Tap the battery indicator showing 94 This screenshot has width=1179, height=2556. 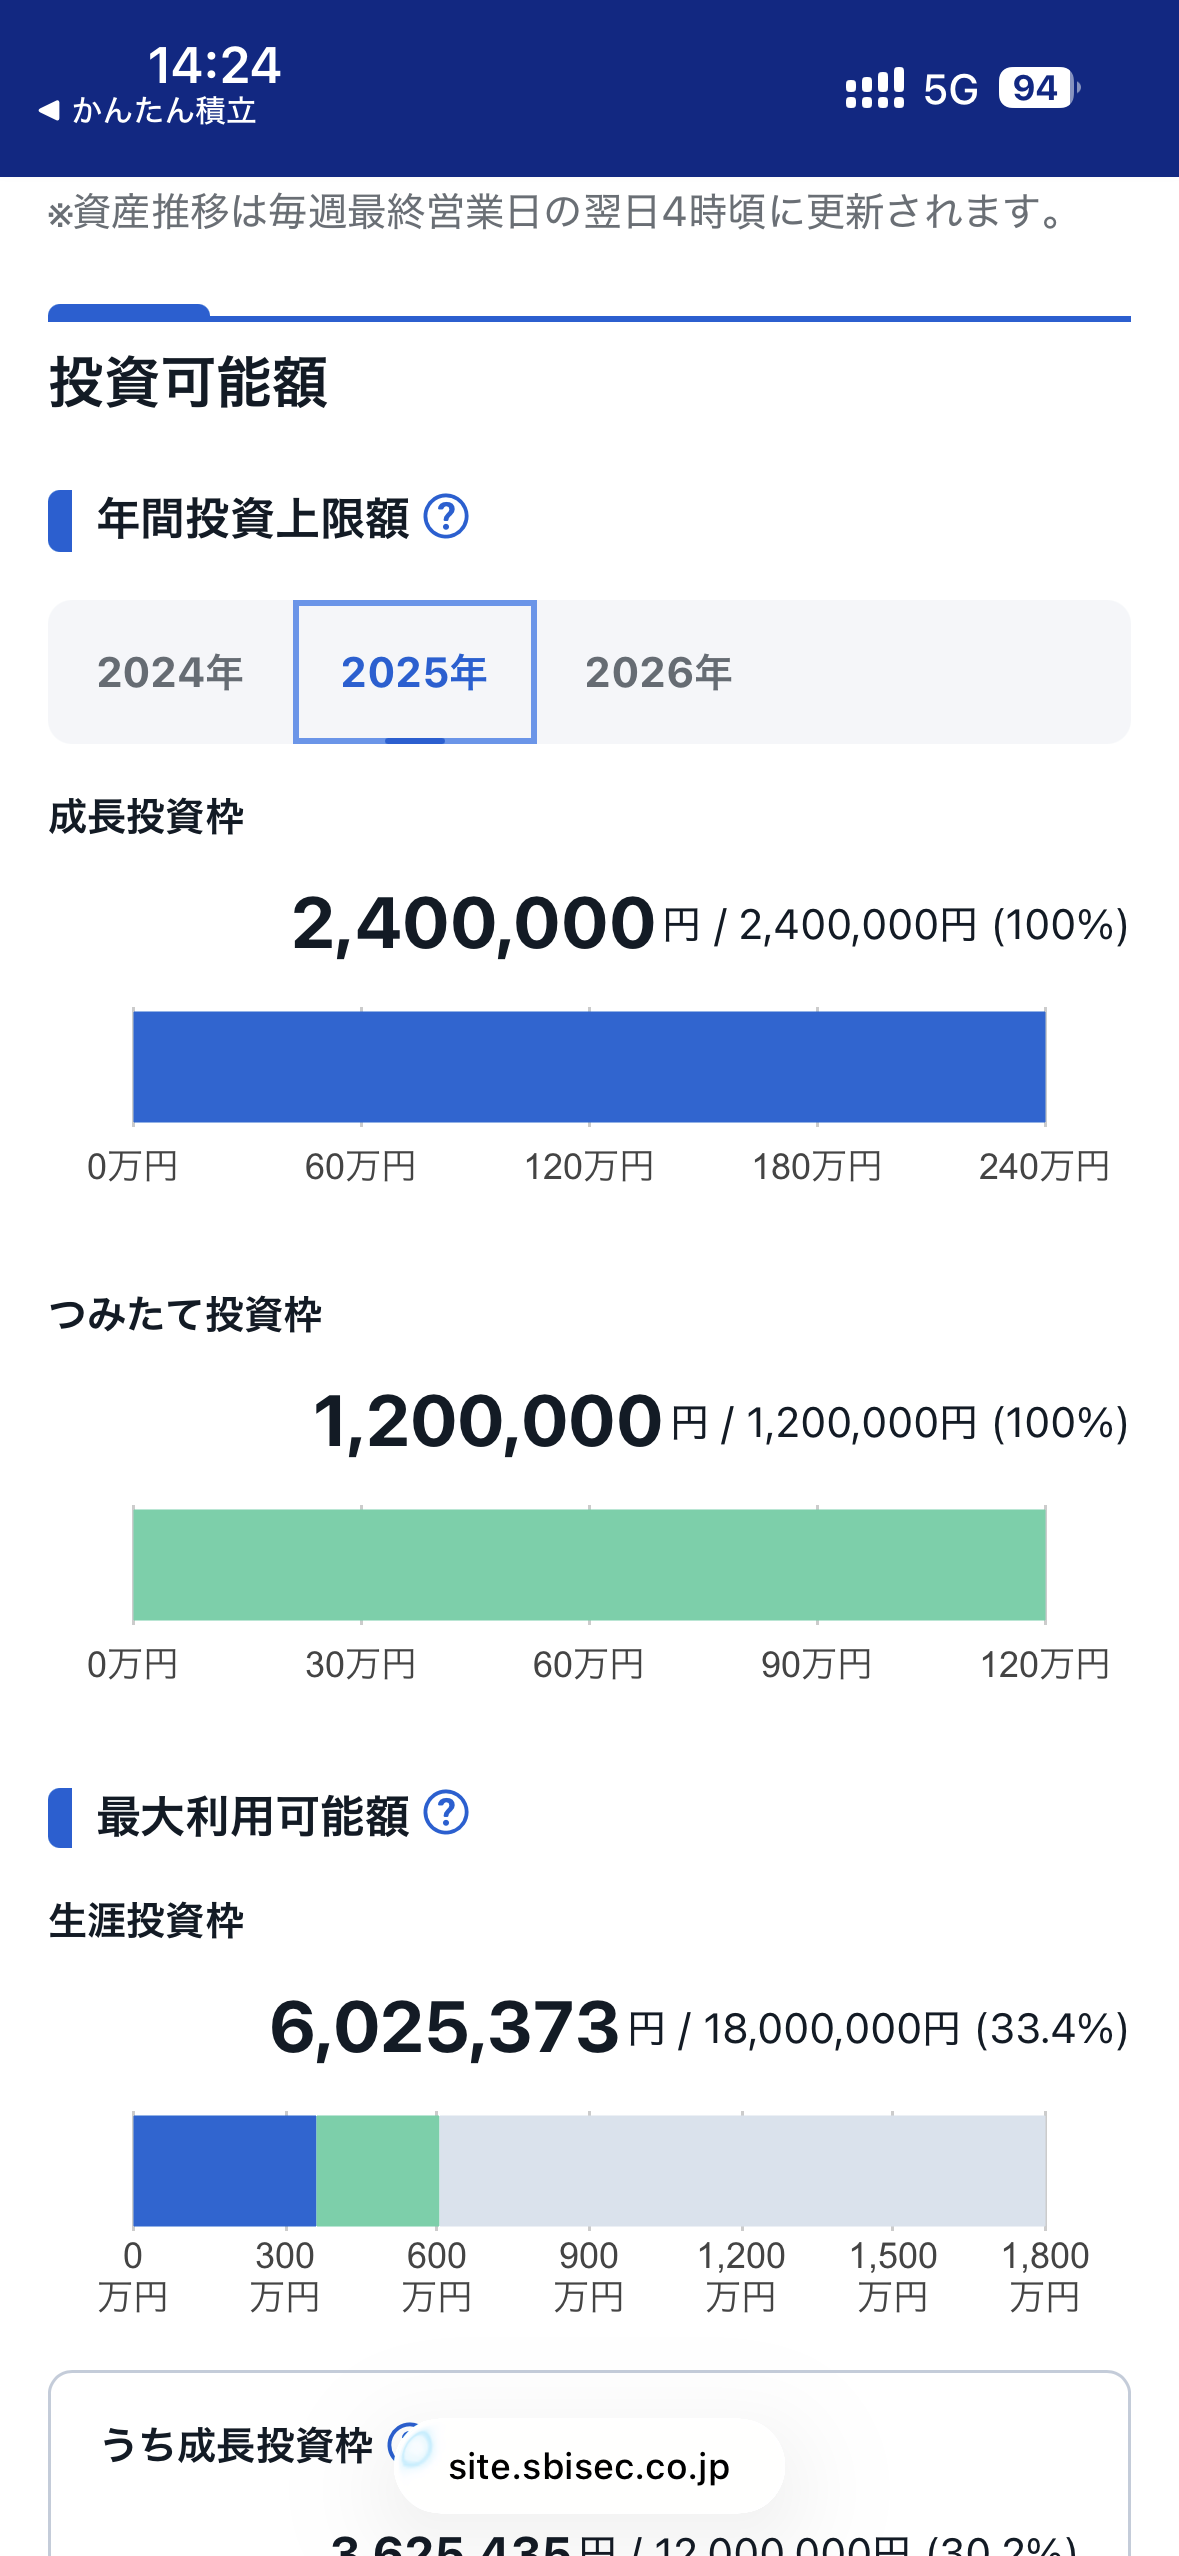[x=1037, y=88]
